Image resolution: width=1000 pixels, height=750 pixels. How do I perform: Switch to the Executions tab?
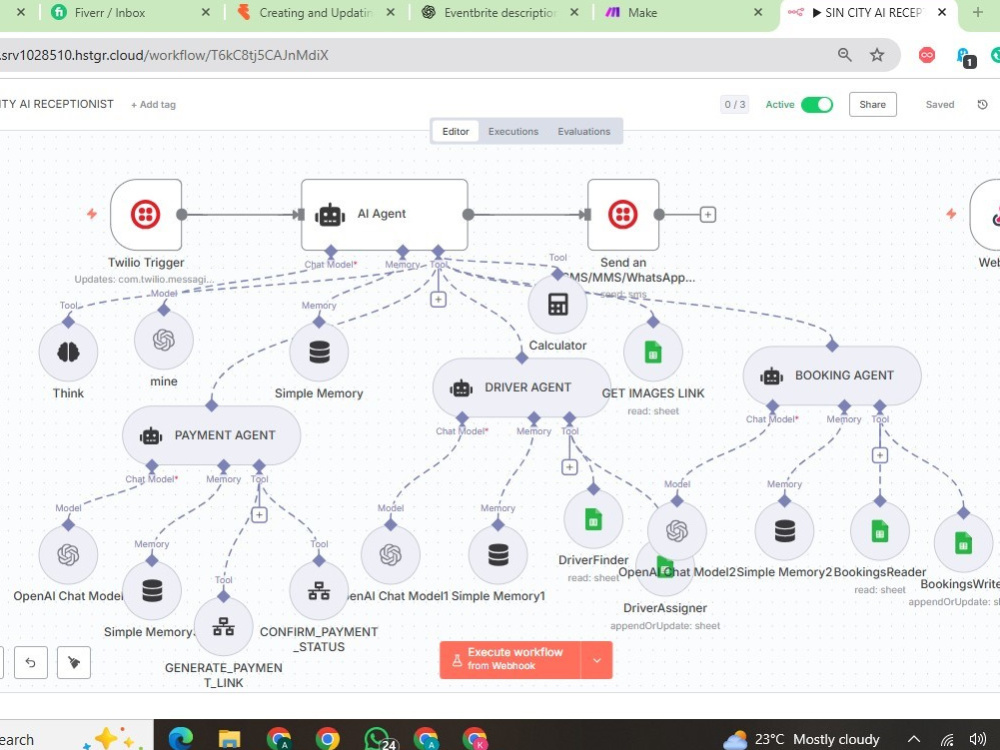513,131
